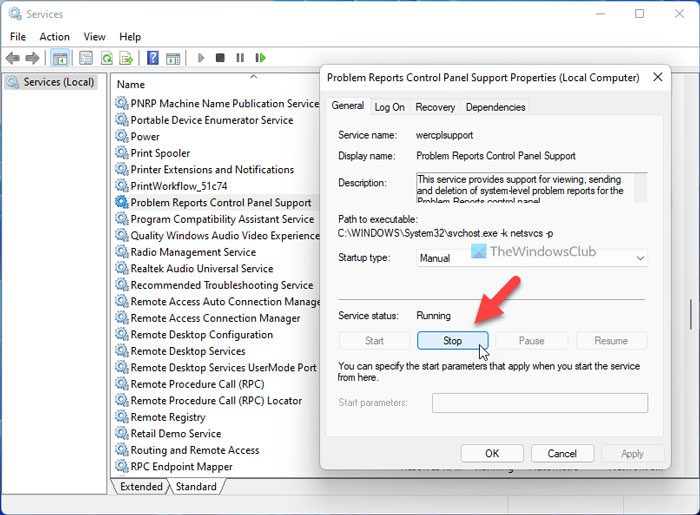The height and width of the screenshot is (515, 700).
Task: Click gear icon beside PrintWorkflow_51c74
Action: [122, 186]
